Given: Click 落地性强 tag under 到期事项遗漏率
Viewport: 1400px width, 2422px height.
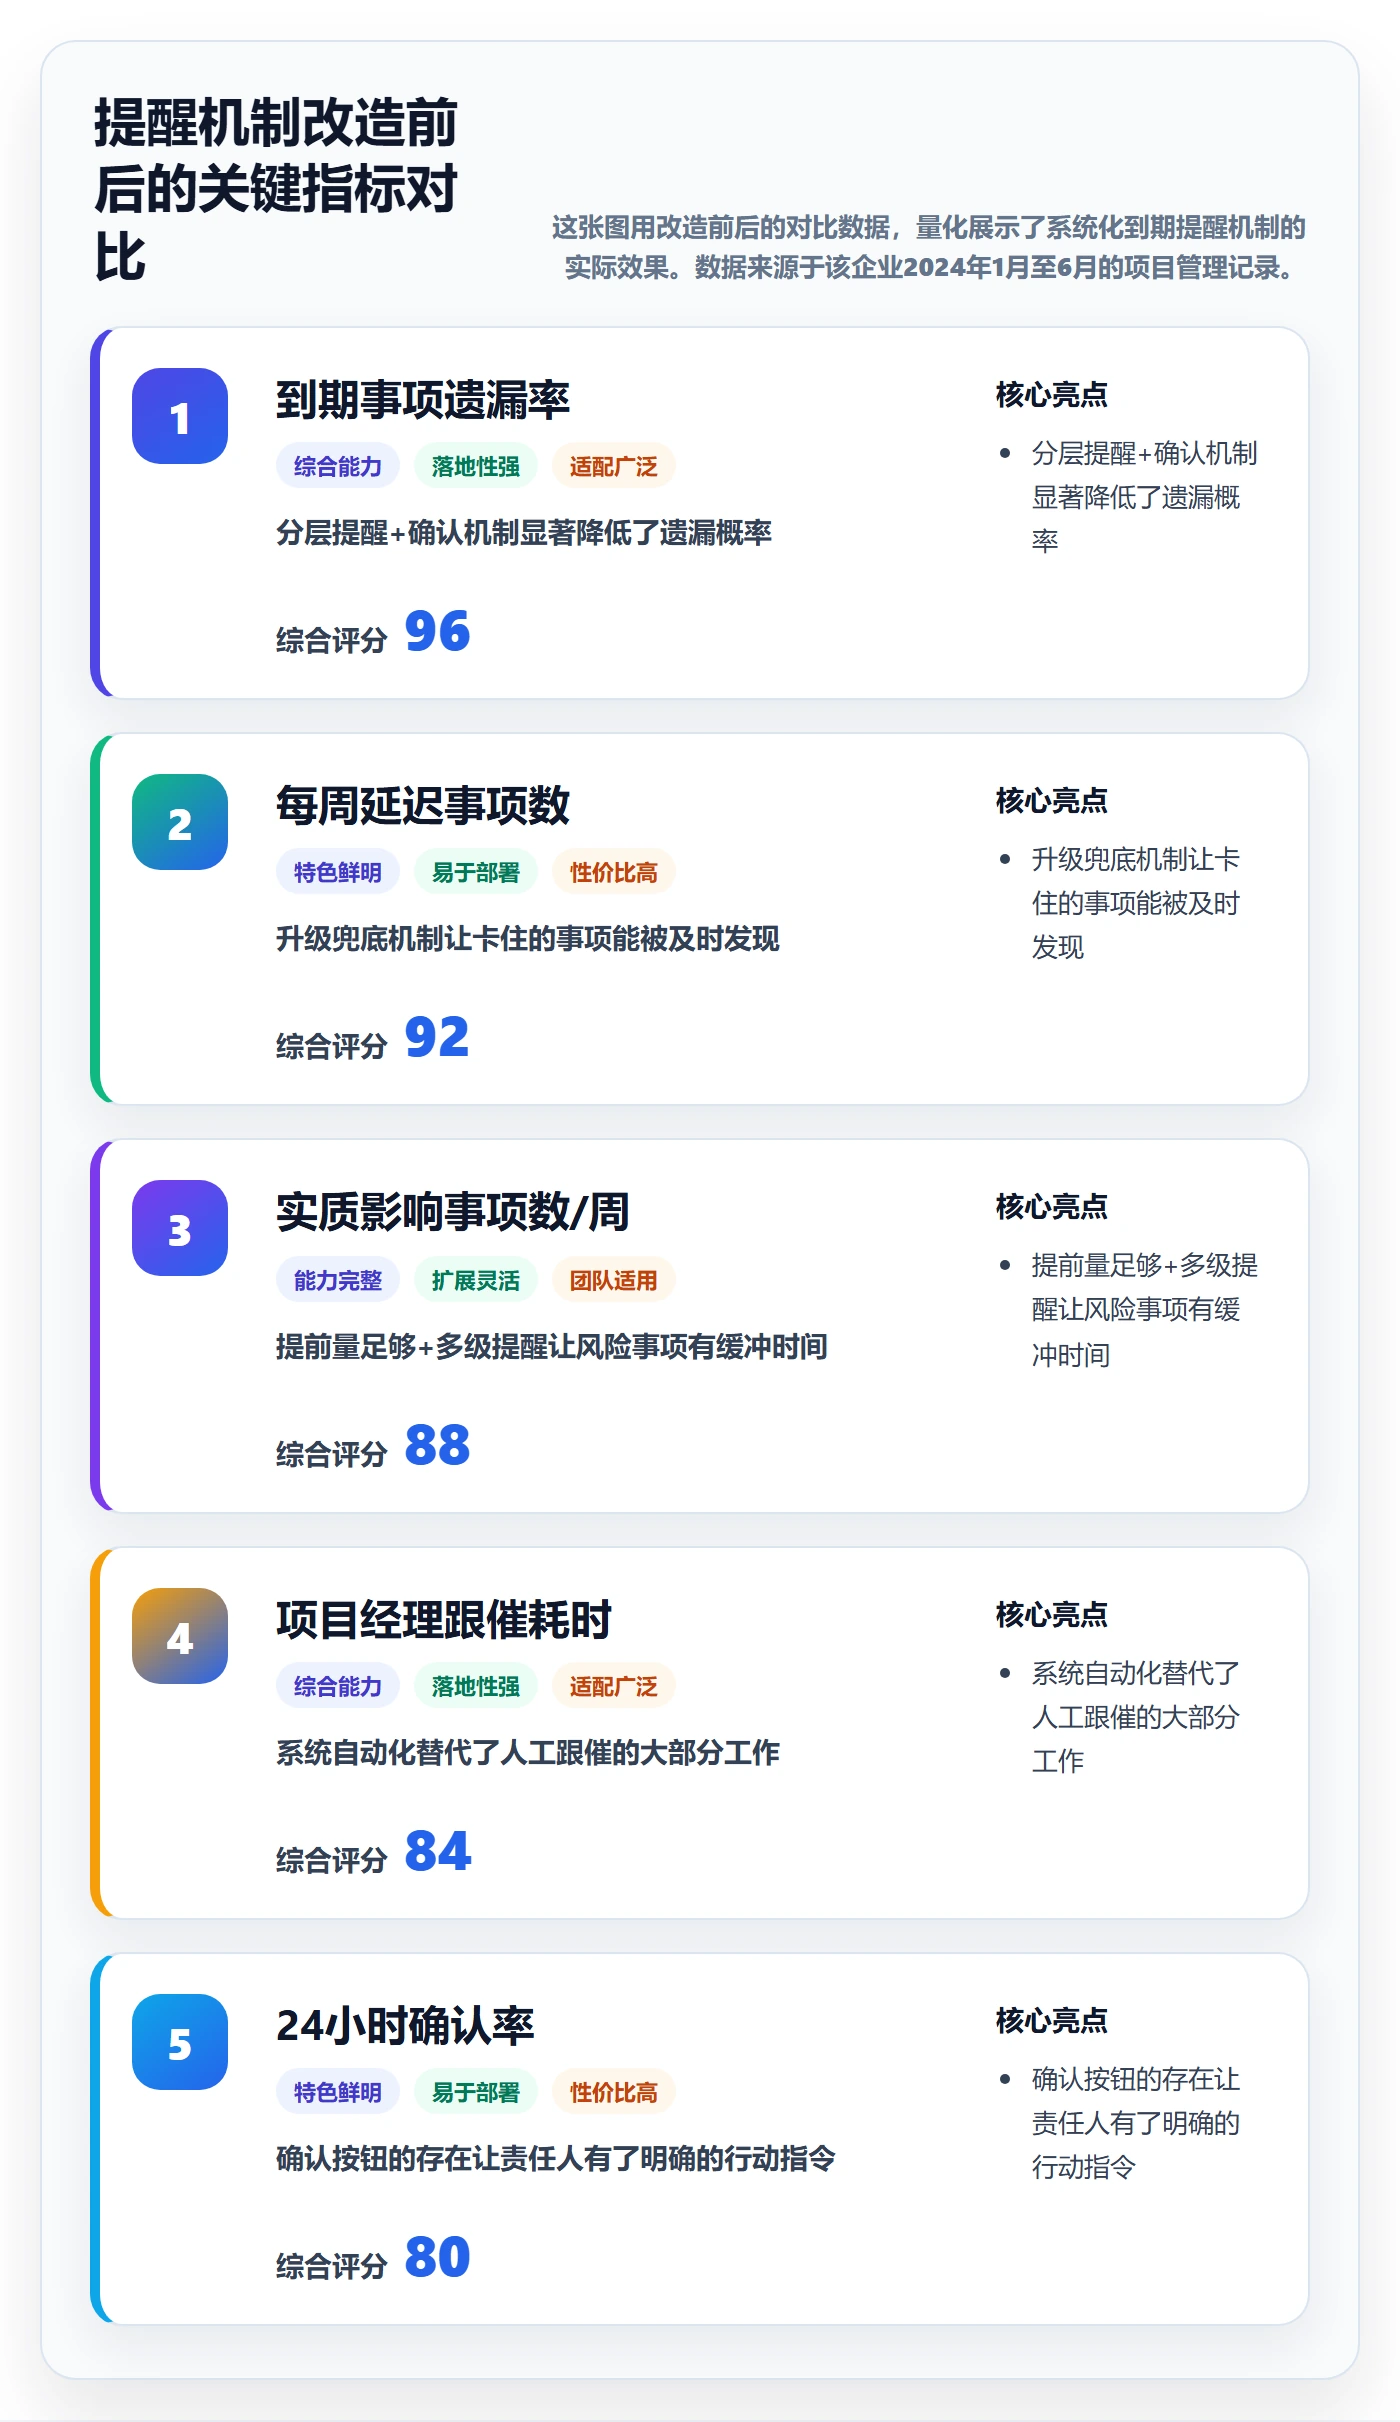Looking at the screenshot, I should point(476,466).
